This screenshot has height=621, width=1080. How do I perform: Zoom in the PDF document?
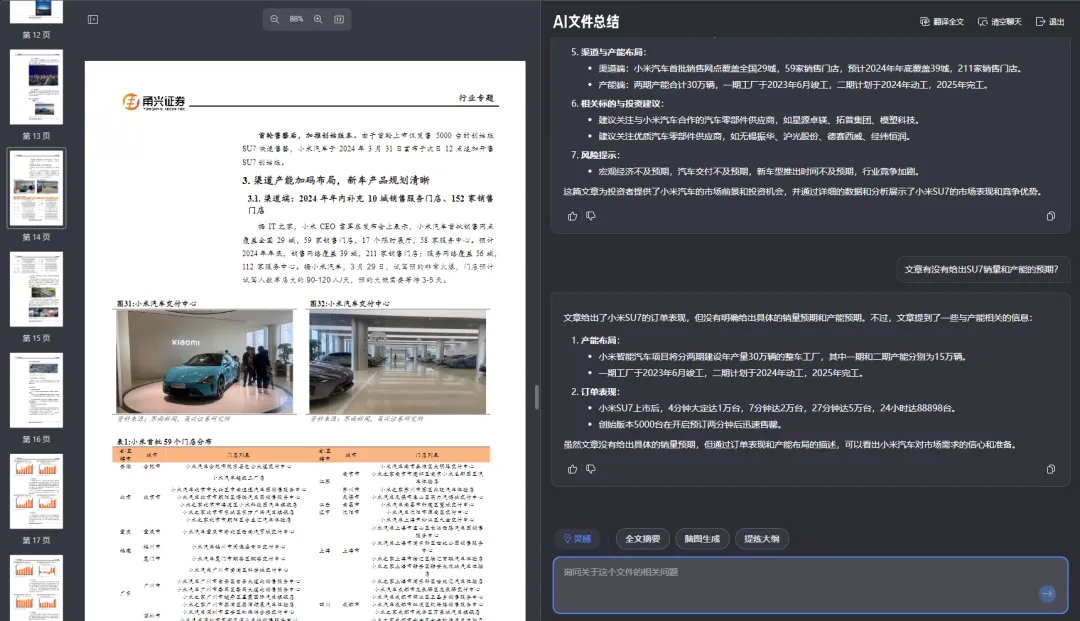(318, 19)
